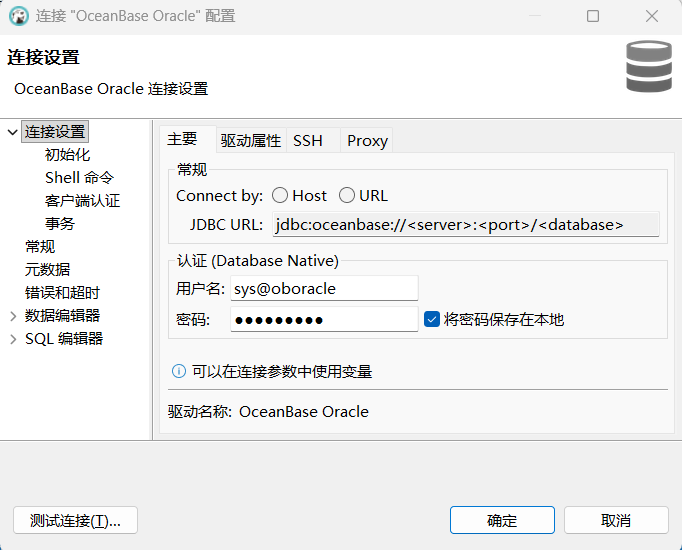Cancel with the 取消 button

click(x=616, y=520)
